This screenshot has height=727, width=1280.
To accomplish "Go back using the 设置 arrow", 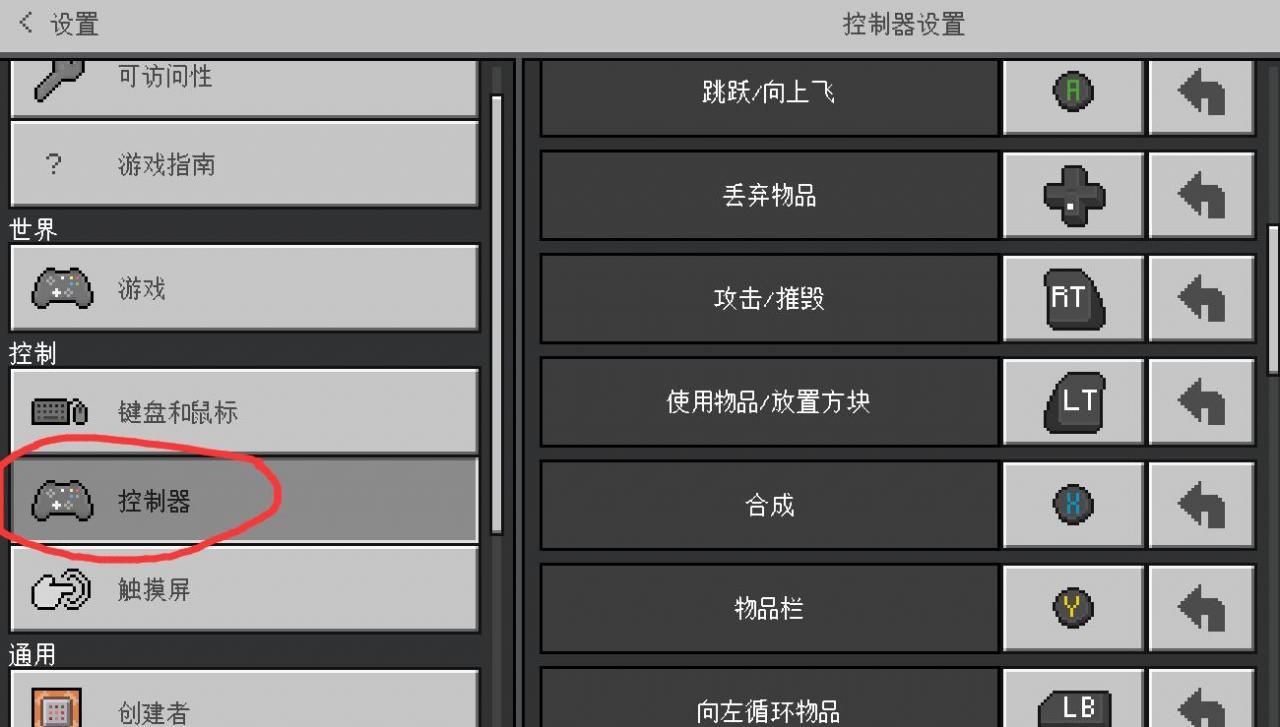I will (x=58, y=24).
